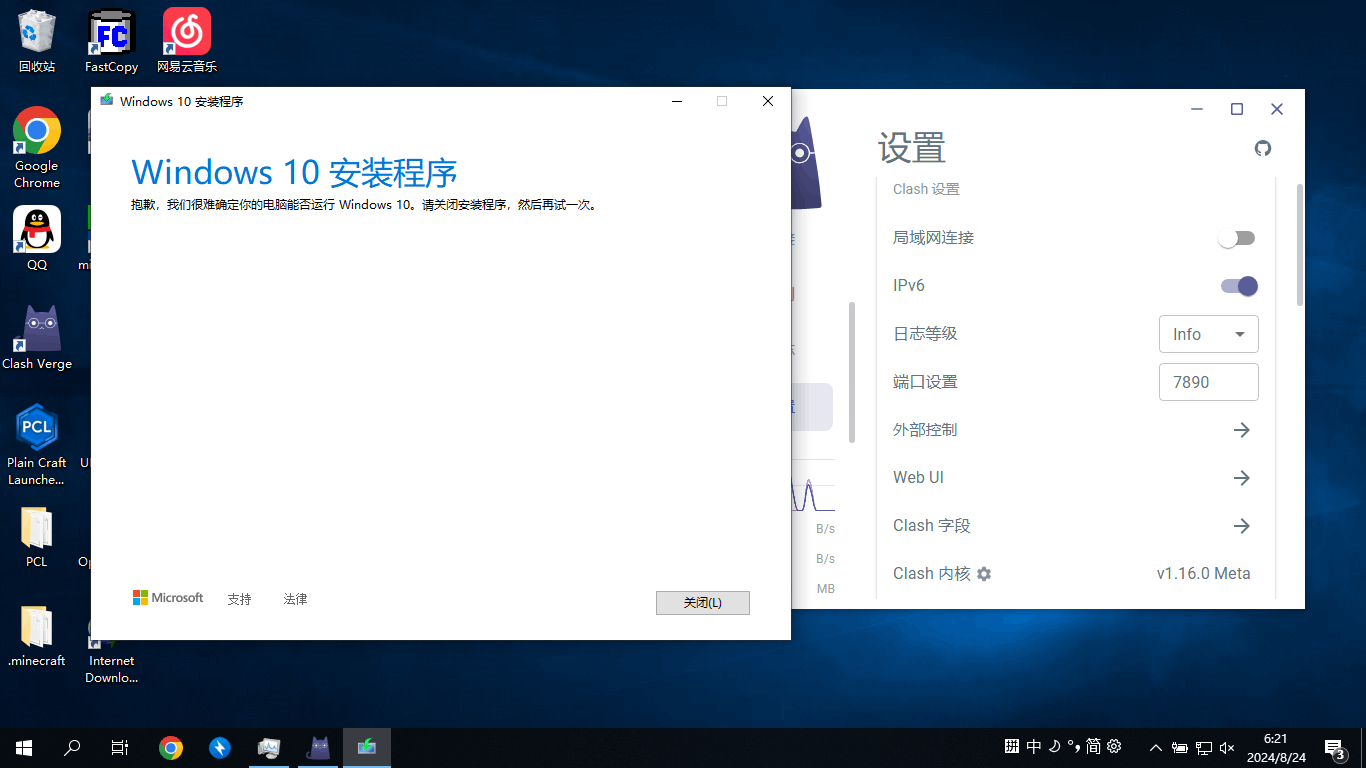Screen dimensions: 1366x768
Task: Launch FastCopy from the desktop
Action: (x=111, y=42)
